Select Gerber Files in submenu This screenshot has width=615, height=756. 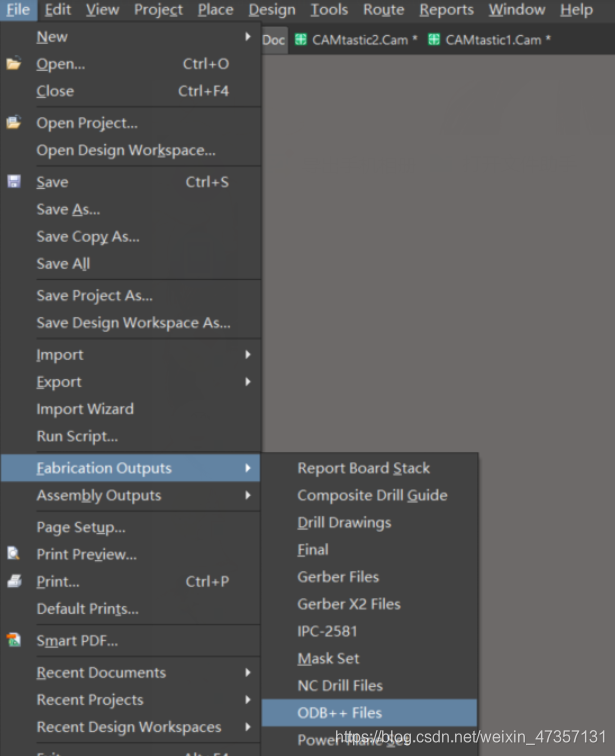point(370,577)
